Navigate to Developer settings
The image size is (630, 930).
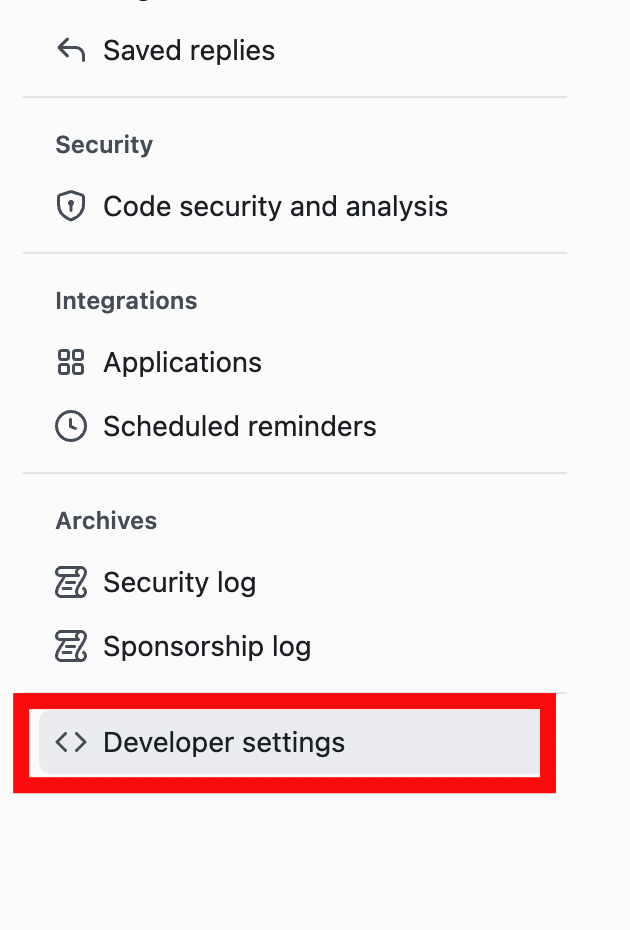point(224,742)
